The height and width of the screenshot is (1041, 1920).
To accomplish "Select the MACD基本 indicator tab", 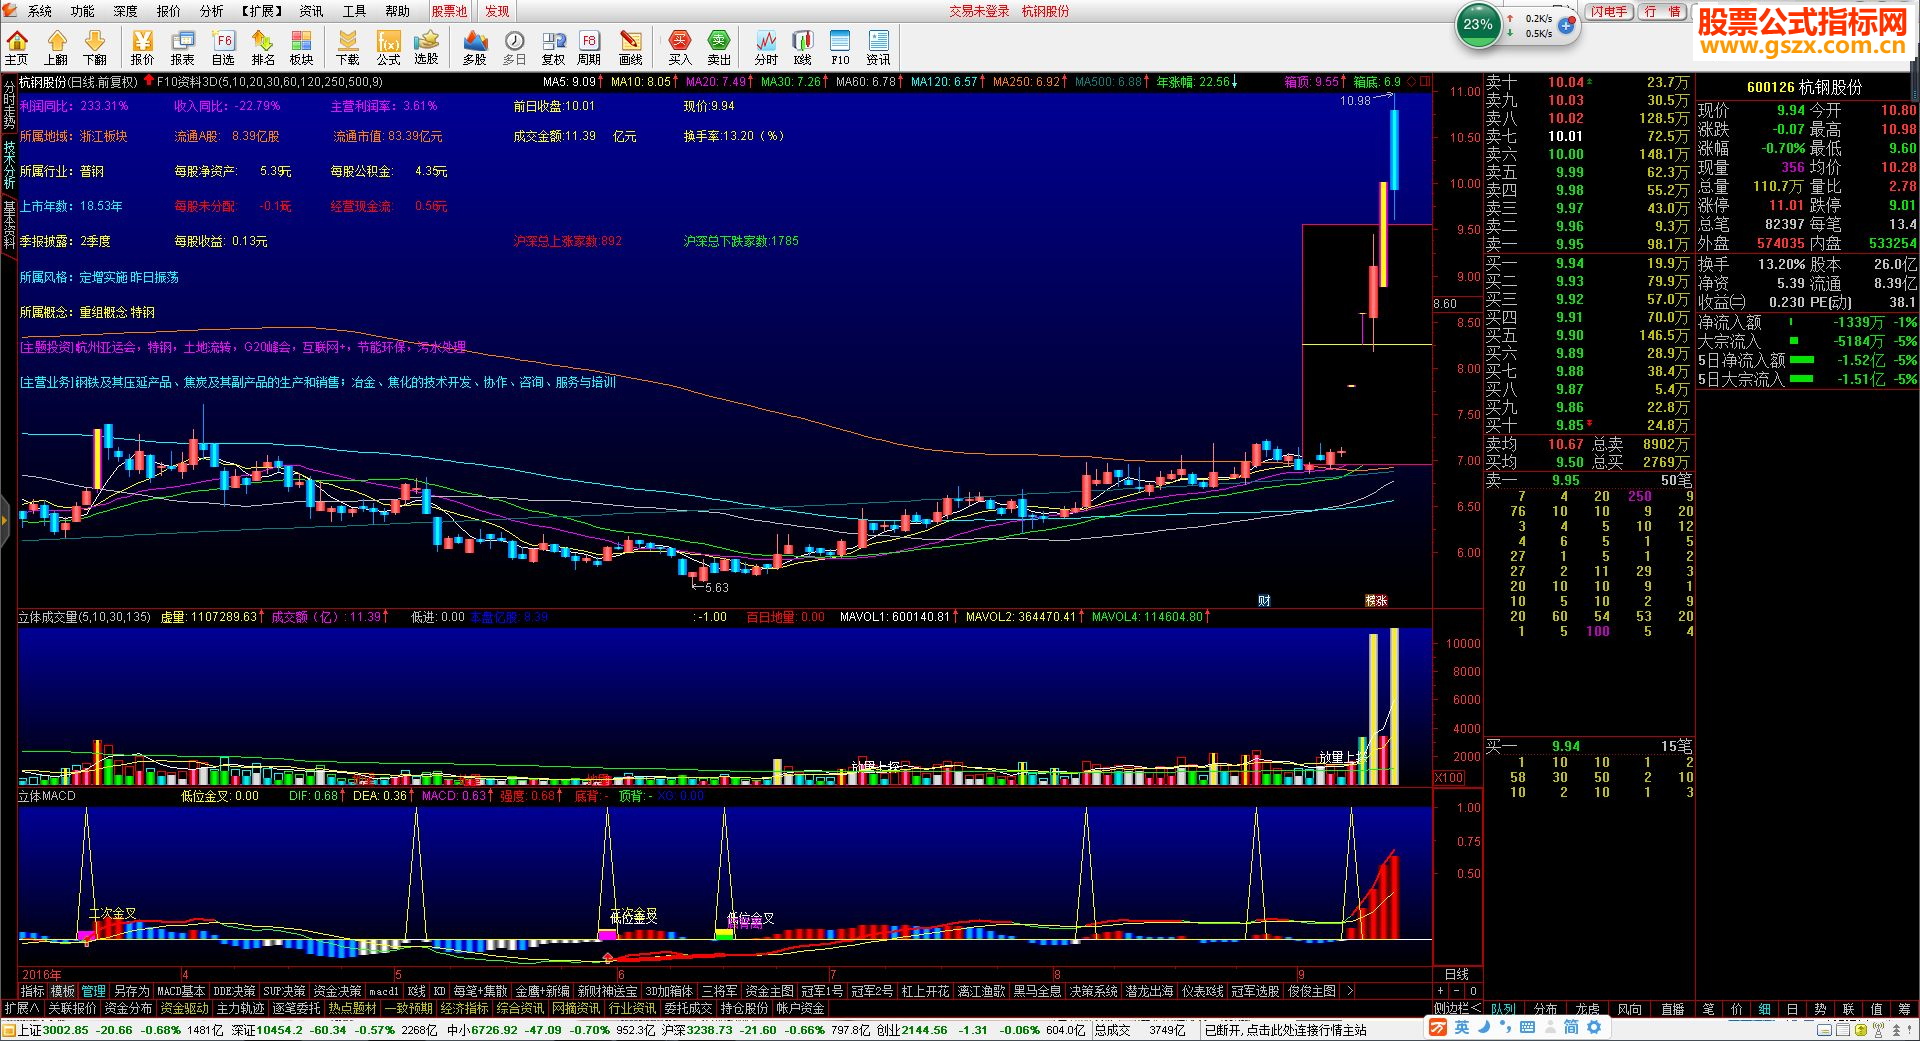I will click(x=180, y=991).
